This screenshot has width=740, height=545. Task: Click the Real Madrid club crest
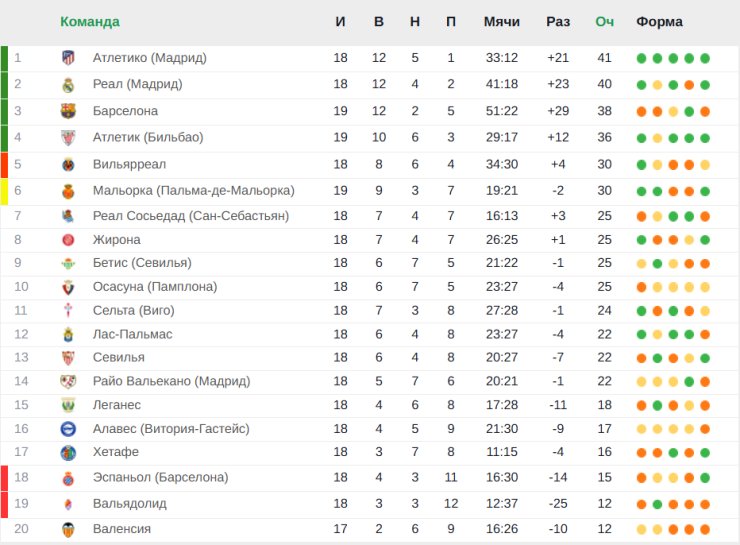68,84
